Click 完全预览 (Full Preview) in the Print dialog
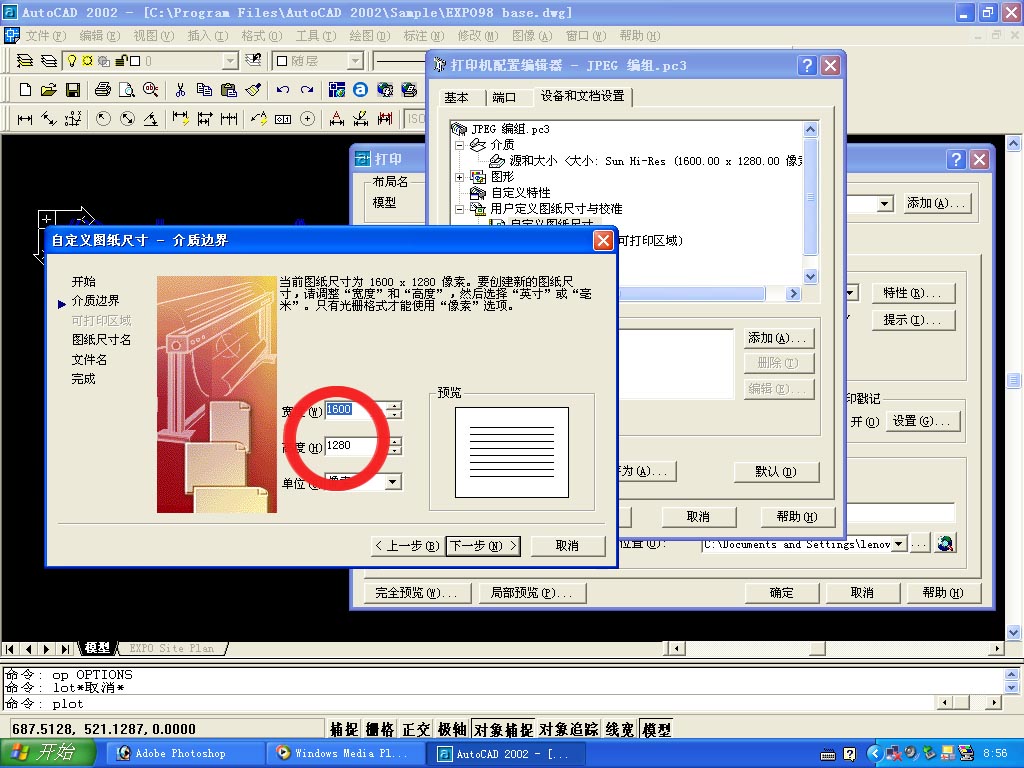 pos(416,593)
